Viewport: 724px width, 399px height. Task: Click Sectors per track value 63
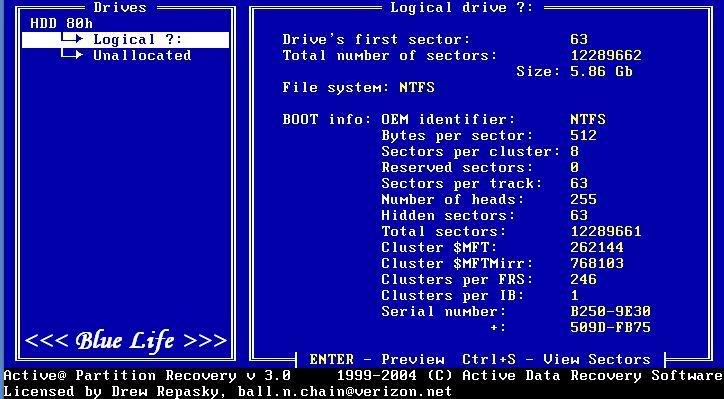point(579,183)
